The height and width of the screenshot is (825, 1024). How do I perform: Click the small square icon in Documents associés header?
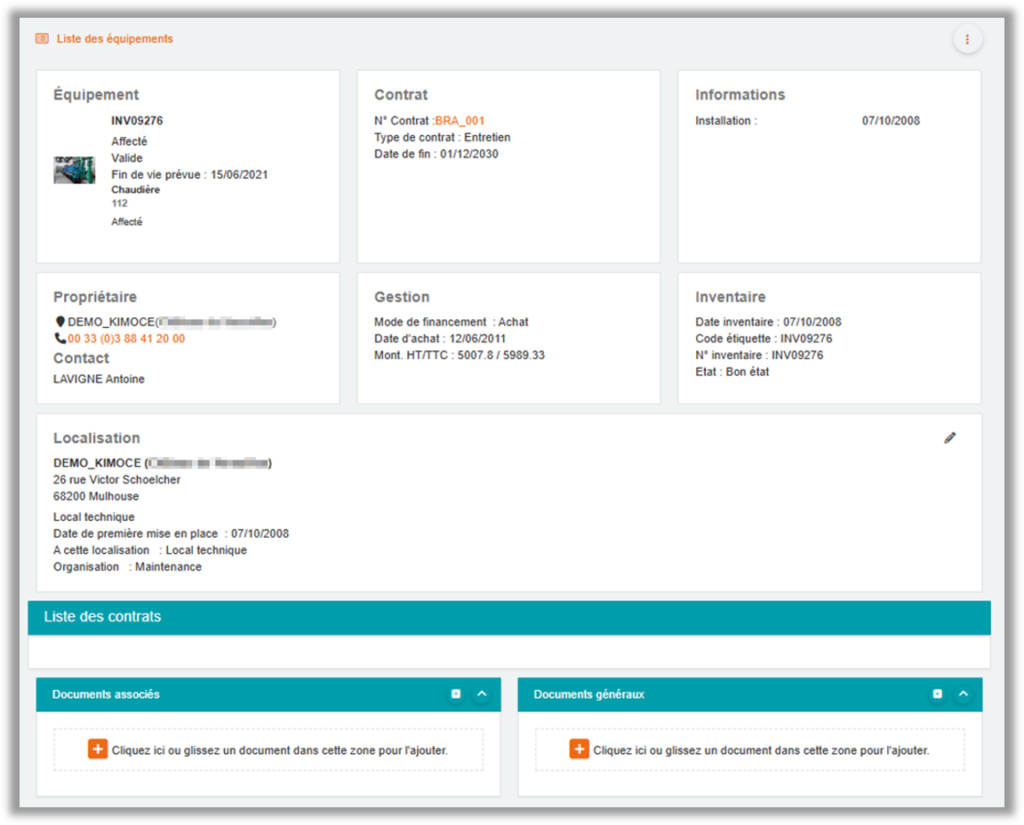456,694
